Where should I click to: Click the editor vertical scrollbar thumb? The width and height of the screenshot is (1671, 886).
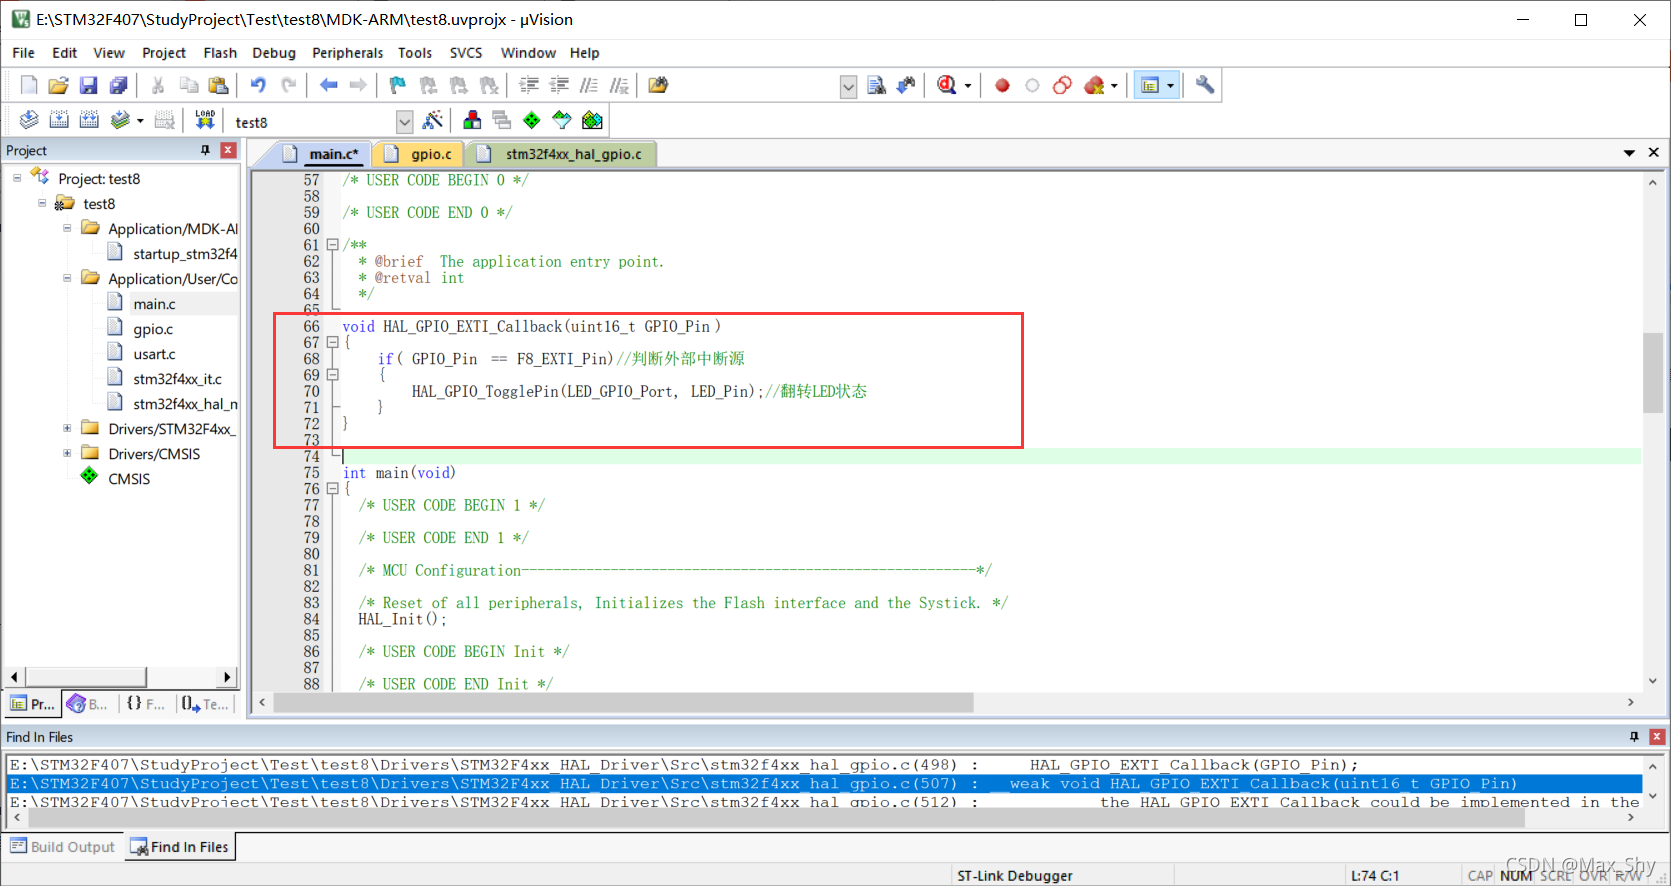click(x=1652, y=372)
